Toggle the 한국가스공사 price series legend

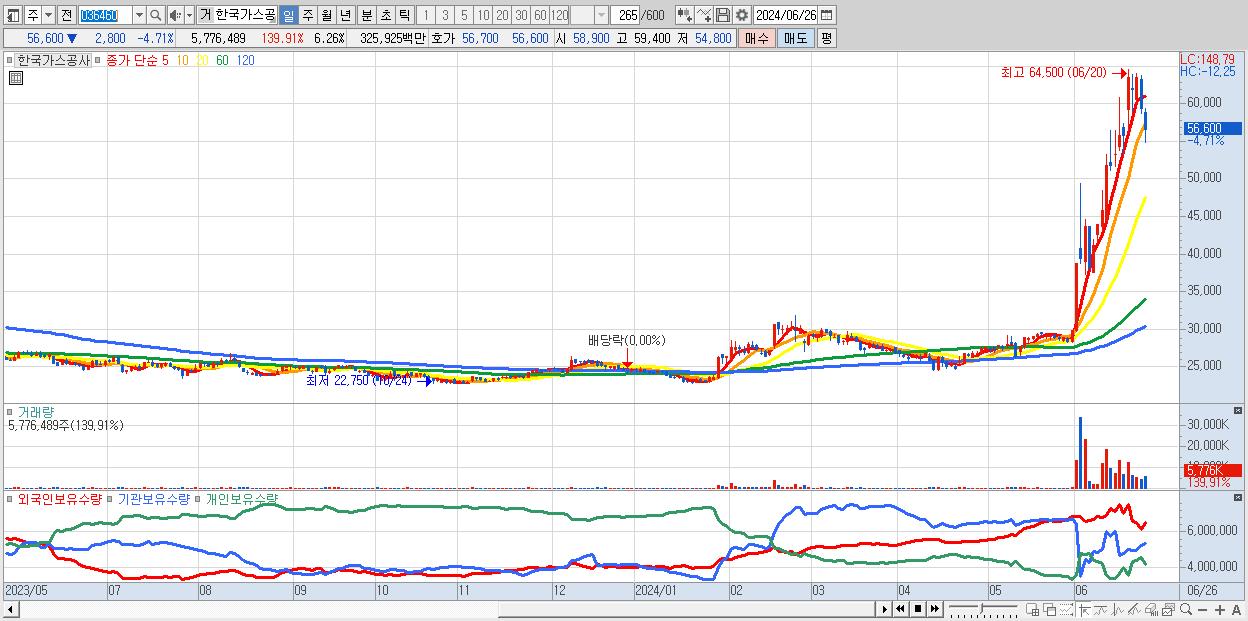53,61
